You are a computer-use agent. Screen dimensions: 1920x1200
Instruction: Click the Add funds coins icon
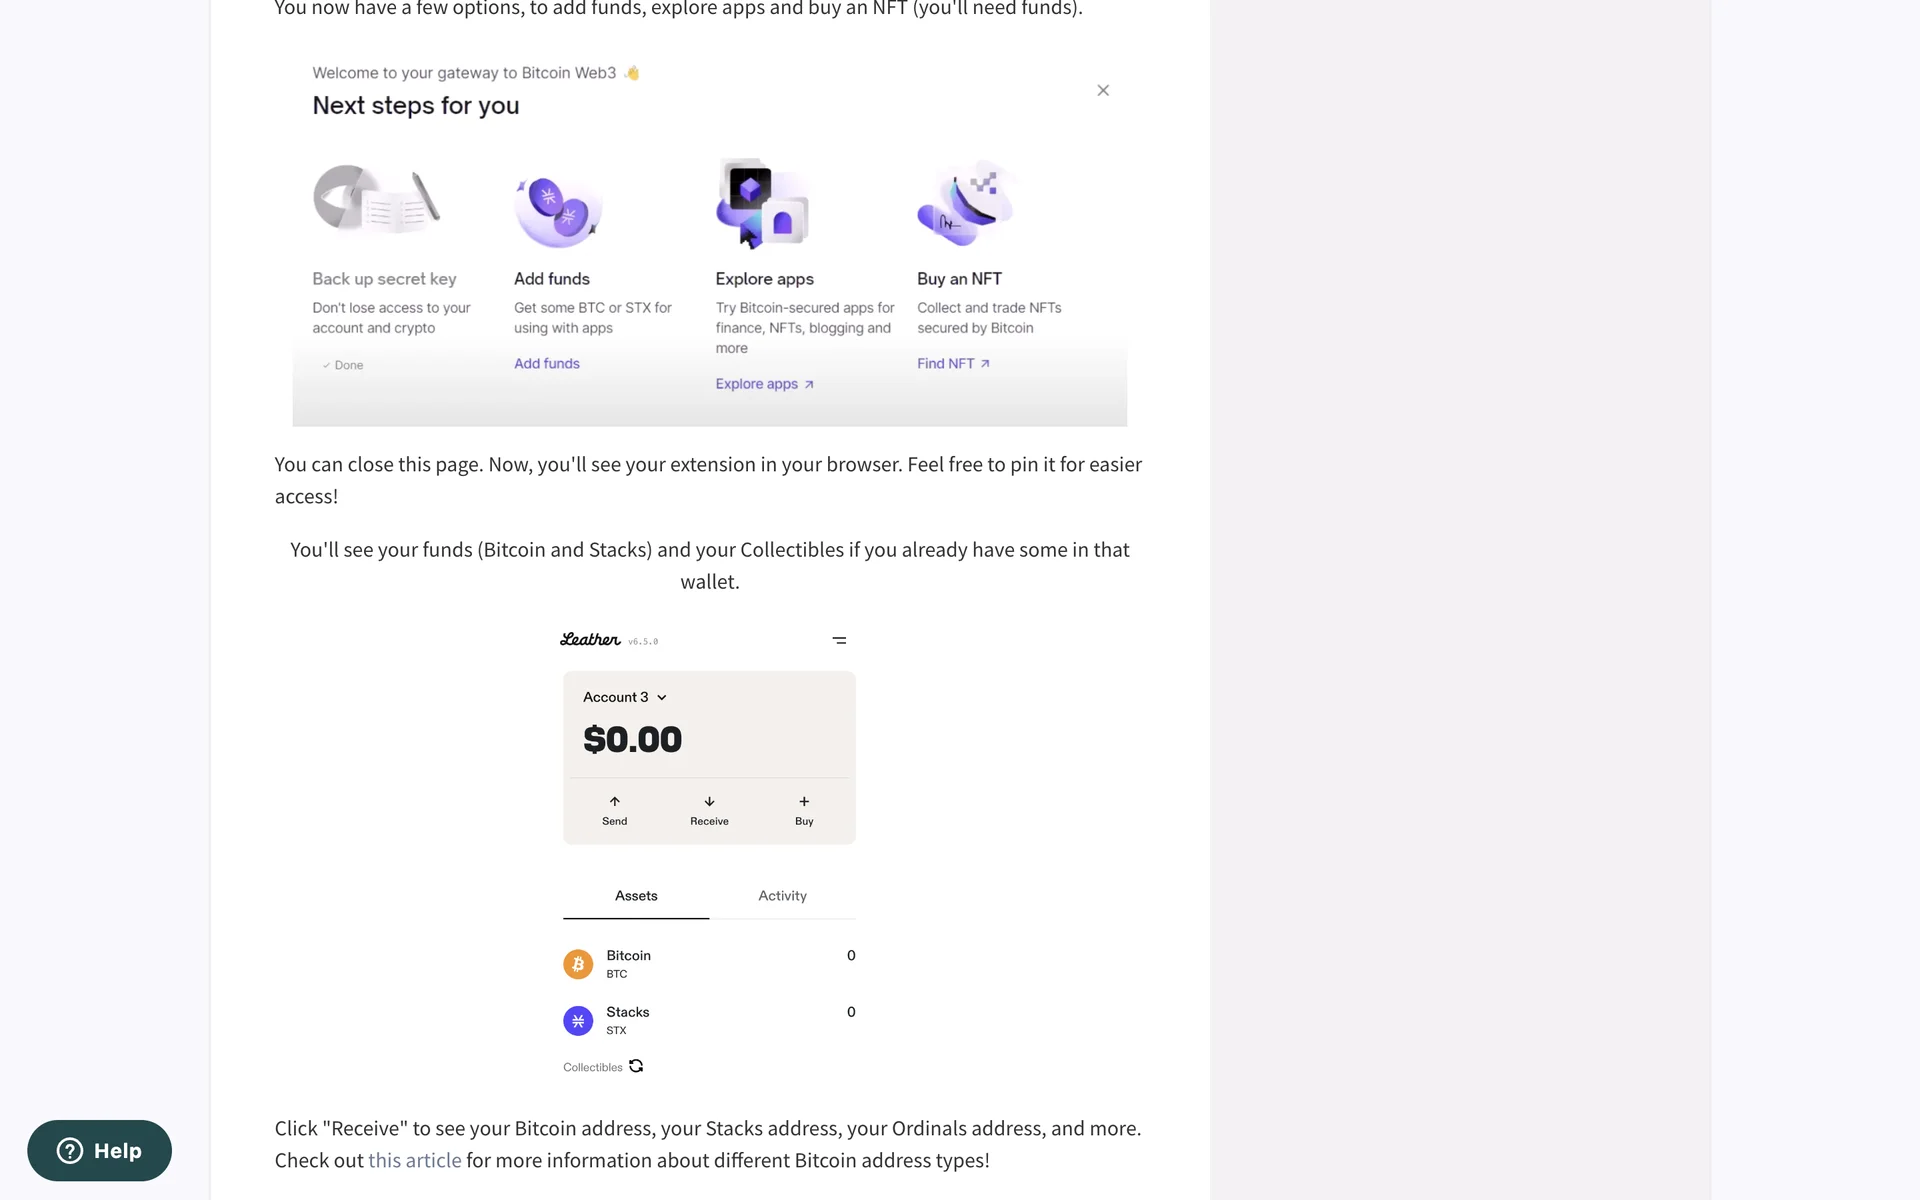[558, 210]
